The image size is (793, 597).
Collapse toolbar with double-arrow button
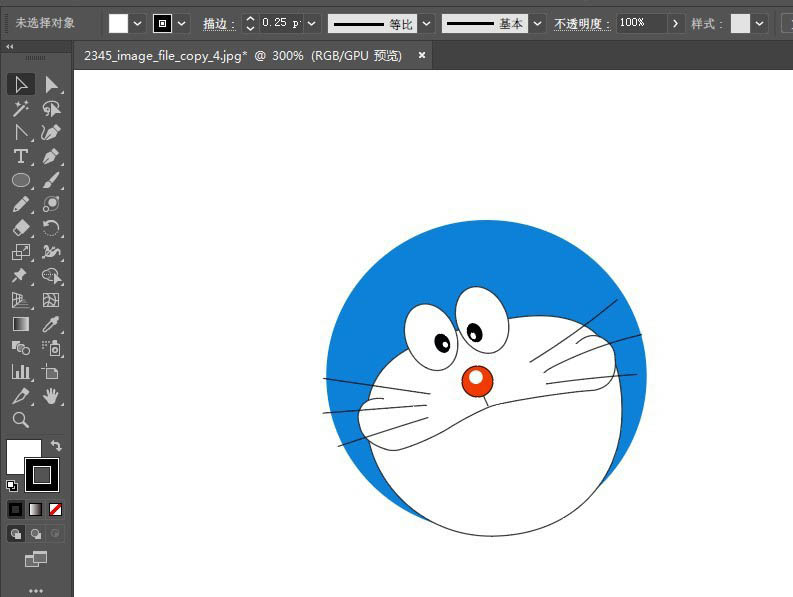10,47
